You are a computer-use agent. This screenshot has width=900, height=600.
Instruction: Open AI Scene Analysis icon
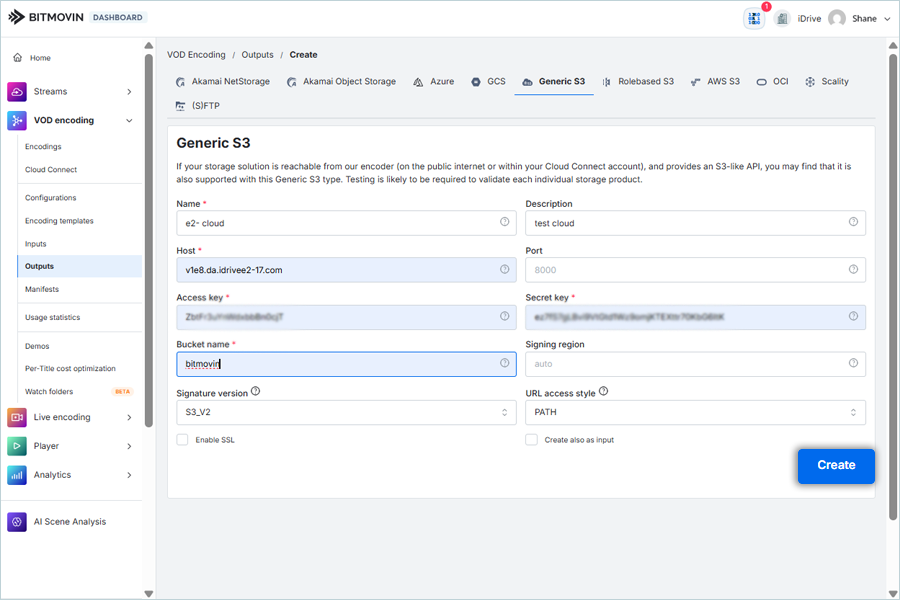17,522
